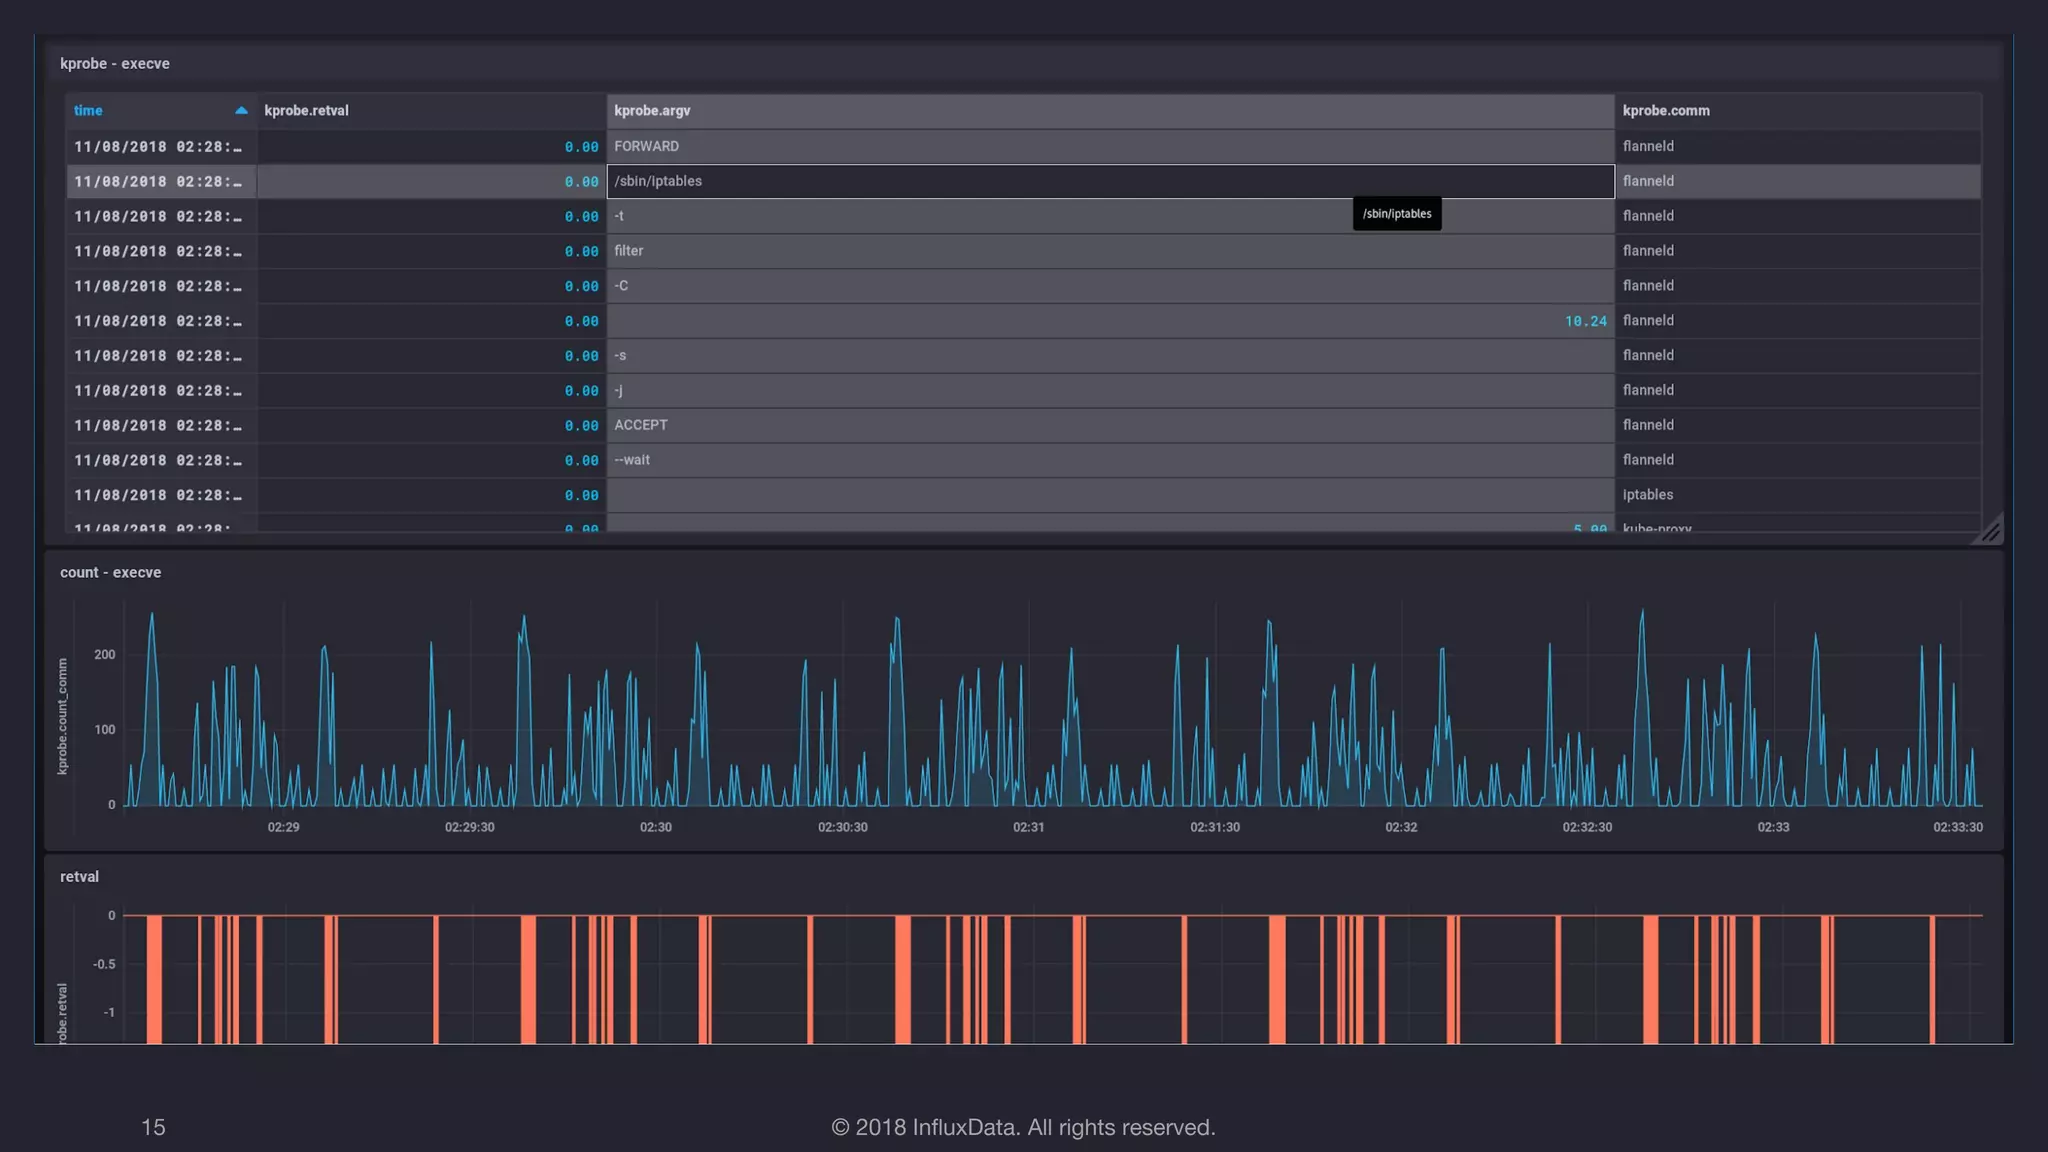The height and width of the screenshot is (1152, 2048).
Task: Sort by kprobe.comm column header
Action: click(x=1665, y=111)
